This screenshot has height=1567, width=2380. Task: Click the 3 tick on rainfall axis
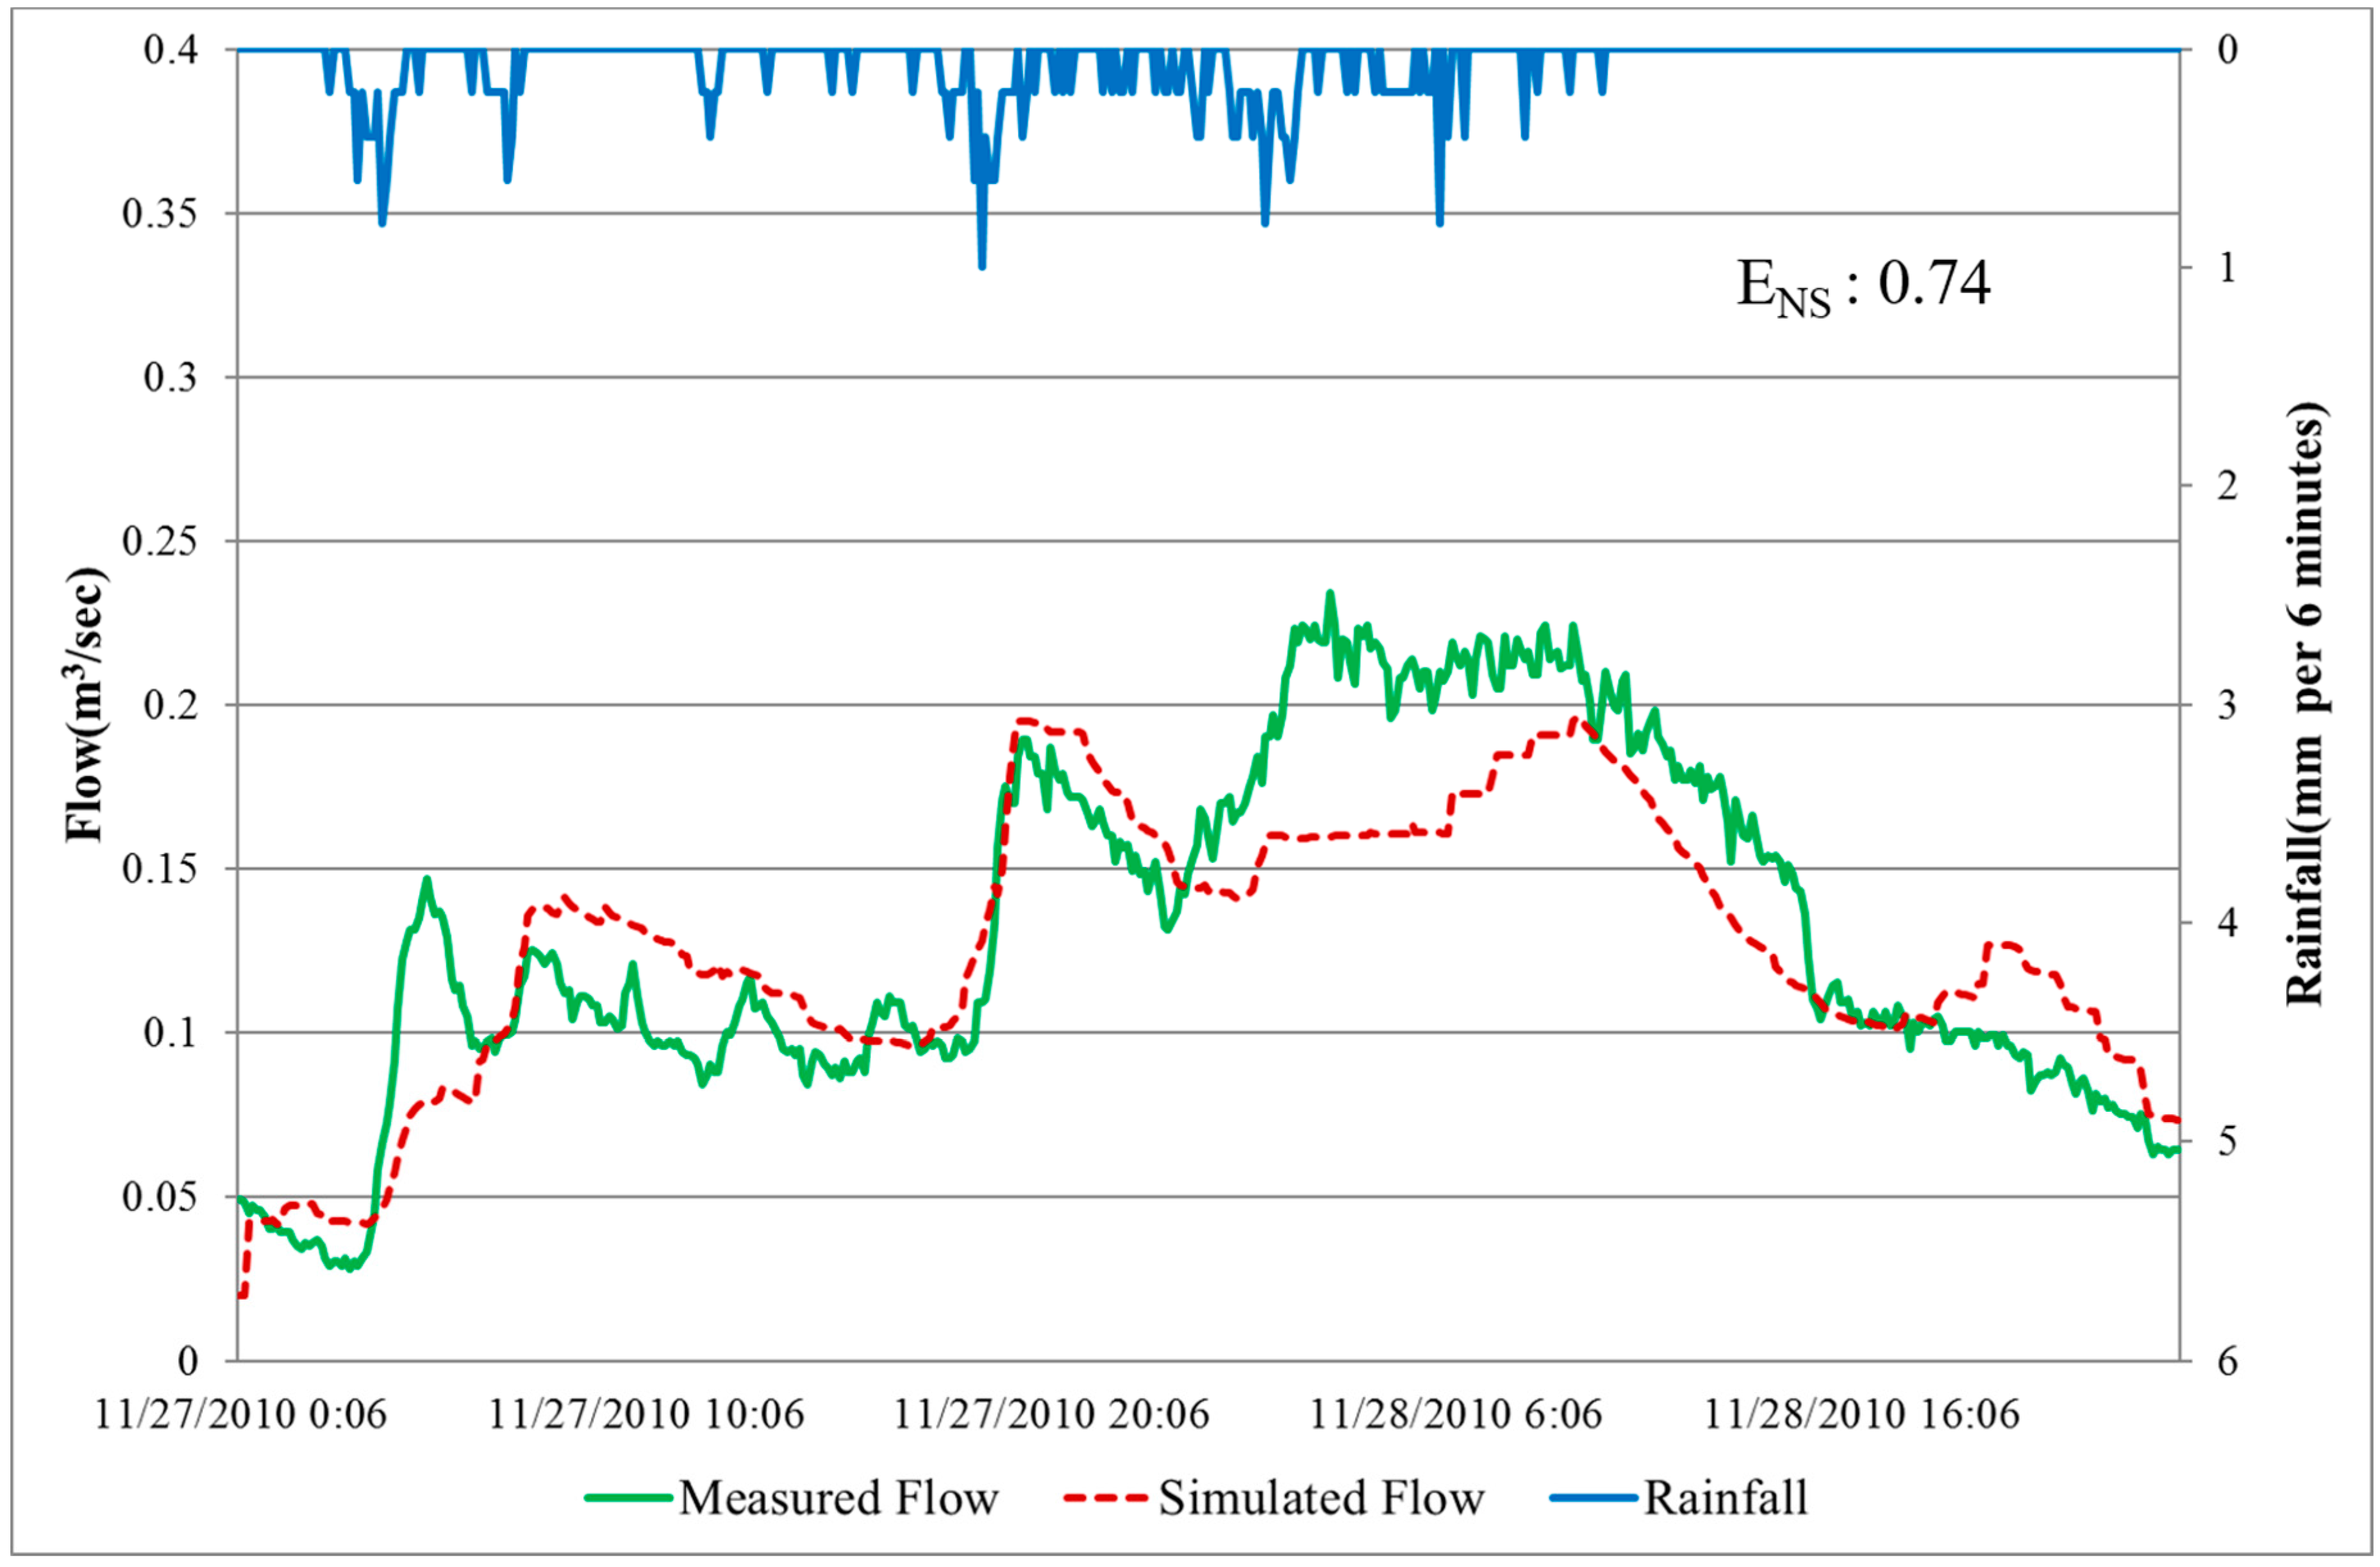pos(2227,705)
